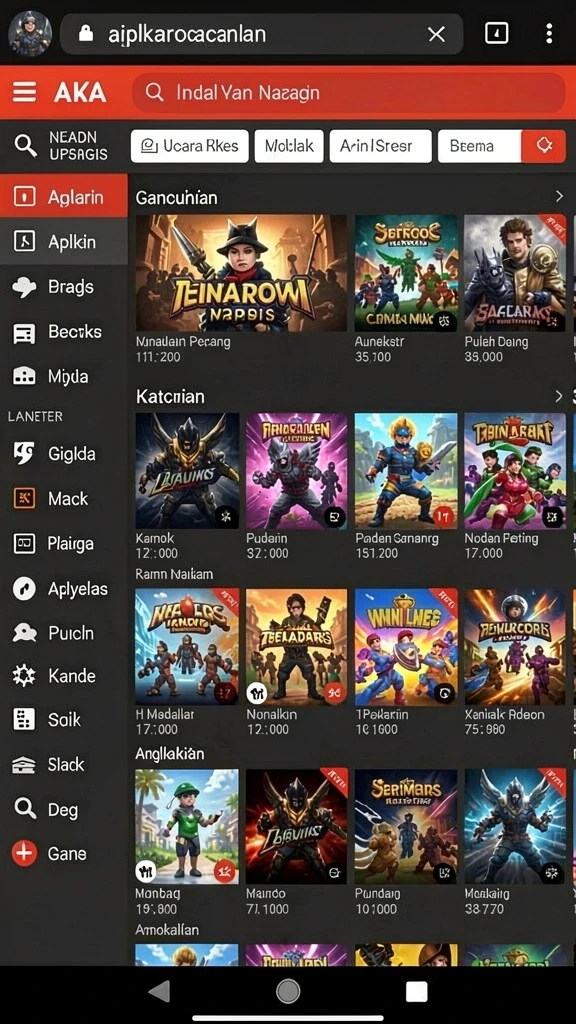Open the Kamok game thumbnail
576x1024 pixels.
(187, 470)
